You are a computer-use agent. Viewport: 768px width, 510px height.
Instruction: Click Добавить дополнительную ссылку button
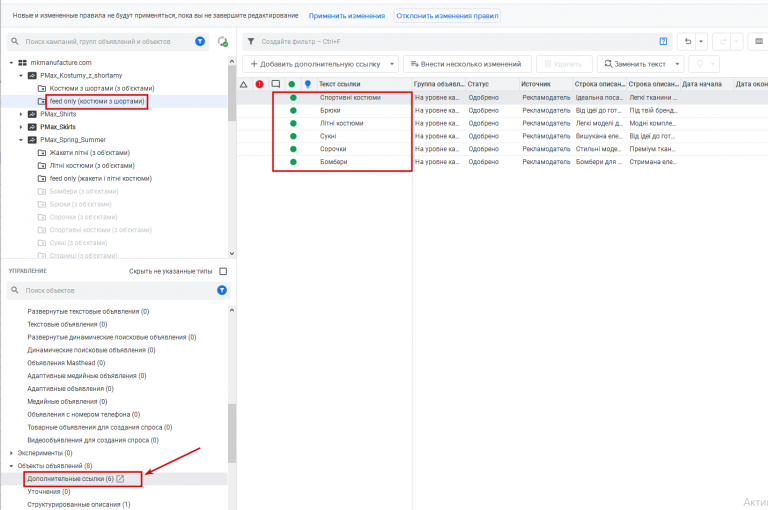[x=315, y=64]
